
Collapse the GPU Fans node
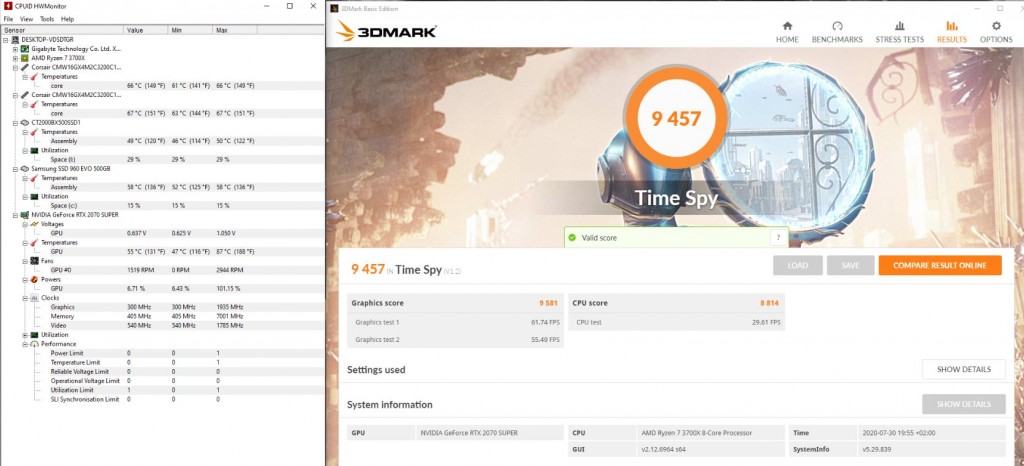pyautogui.click(x=25, y=260)
